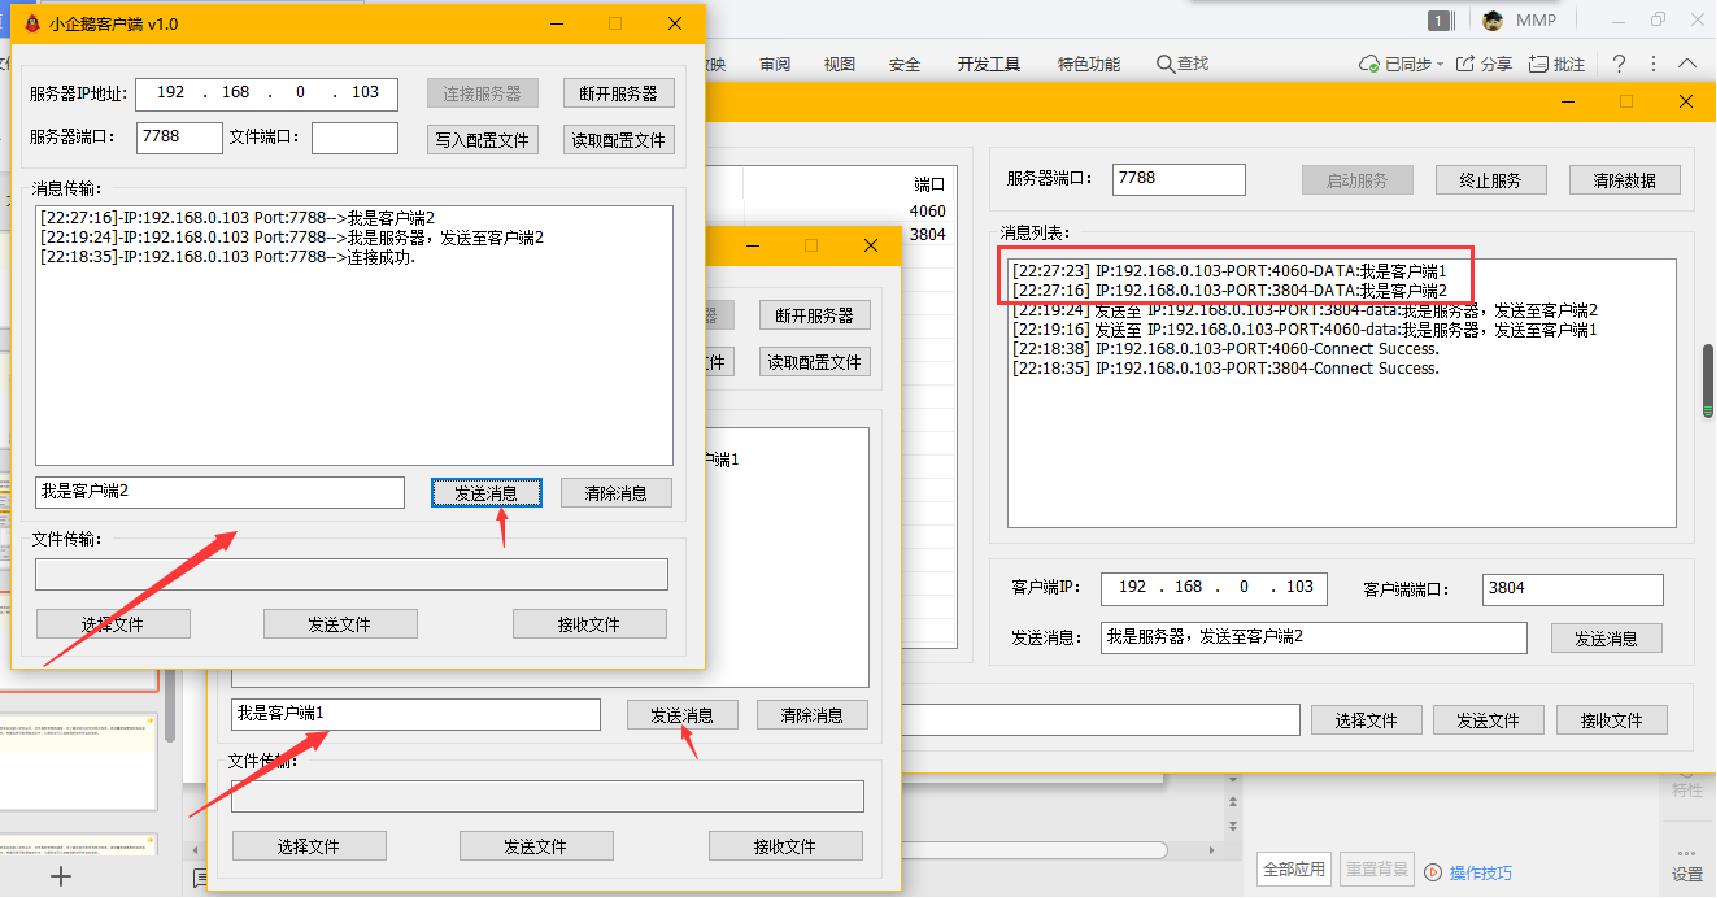Collapse the ribbon with the up chevron

(1688, 63)
